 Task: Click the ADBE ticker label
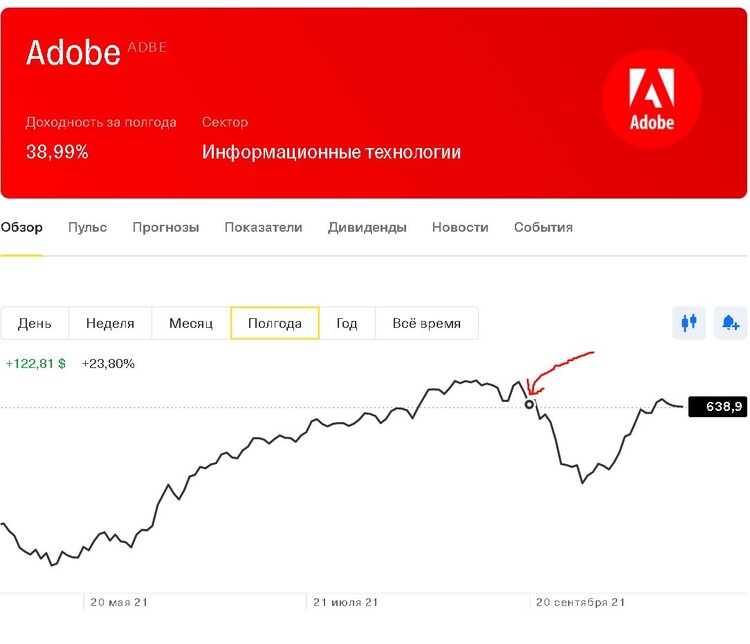point(147,47)
